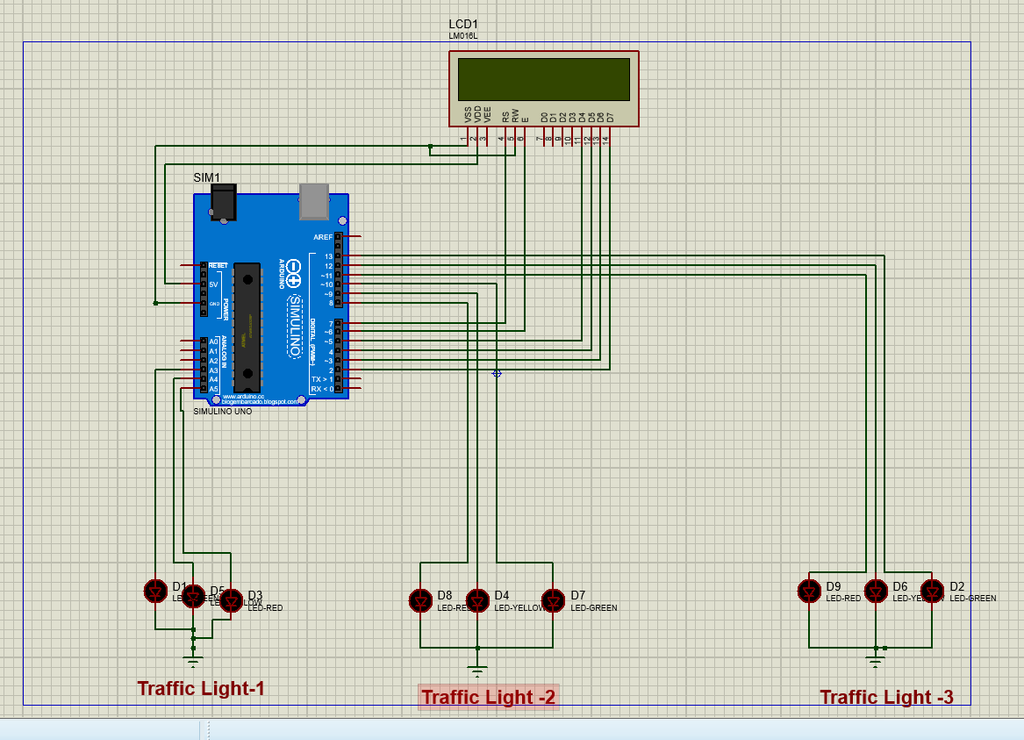Screen dimensions: 1024x740
Task: Select the LED-RED D3 symbol
Action: (231, 600)
